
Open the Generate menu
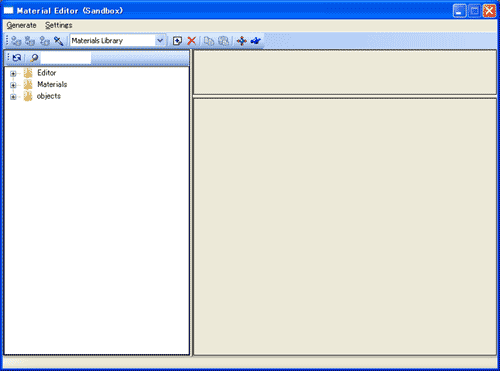pyautogui.click(x=21, y=25)
